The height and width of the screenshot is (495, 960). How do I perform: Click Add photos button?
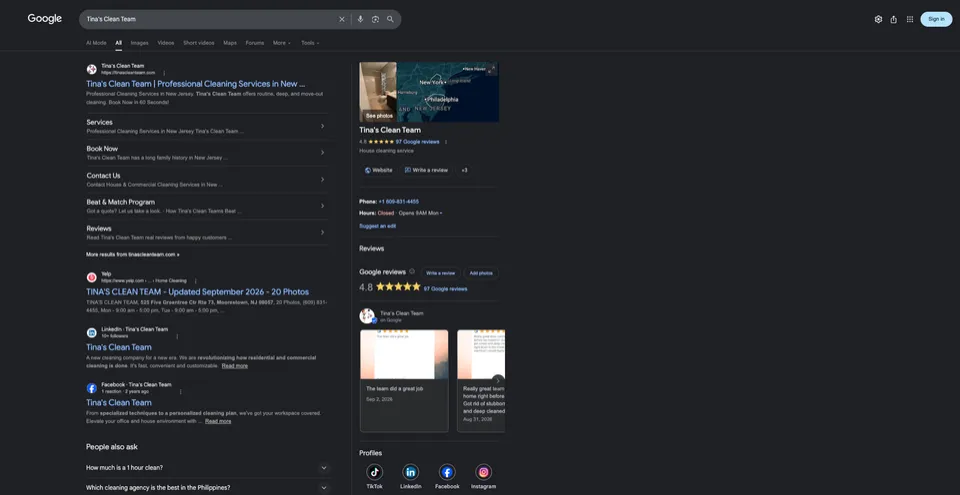tap(481, 273)
